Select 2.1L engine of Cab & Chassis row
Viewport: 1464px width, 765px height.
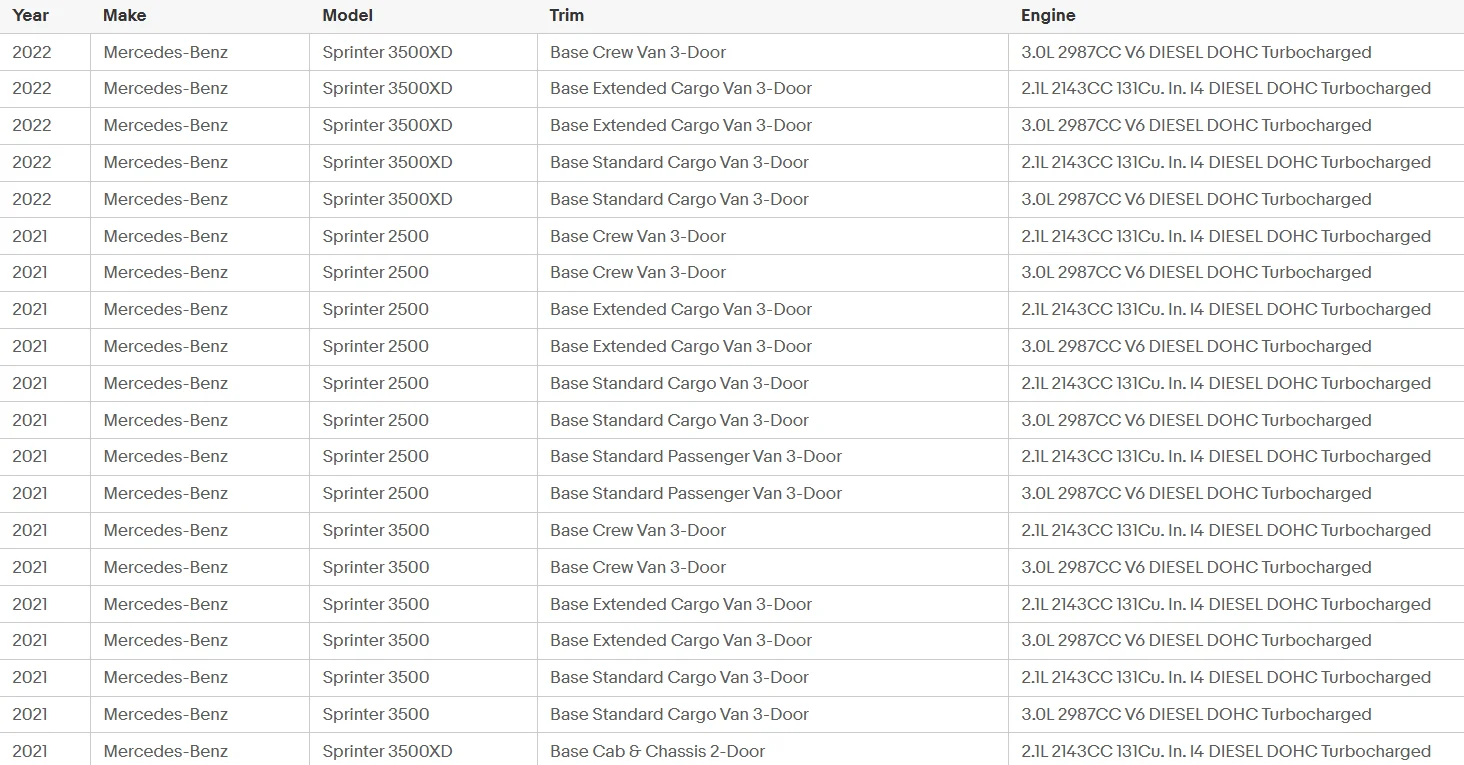(1226, 751)
